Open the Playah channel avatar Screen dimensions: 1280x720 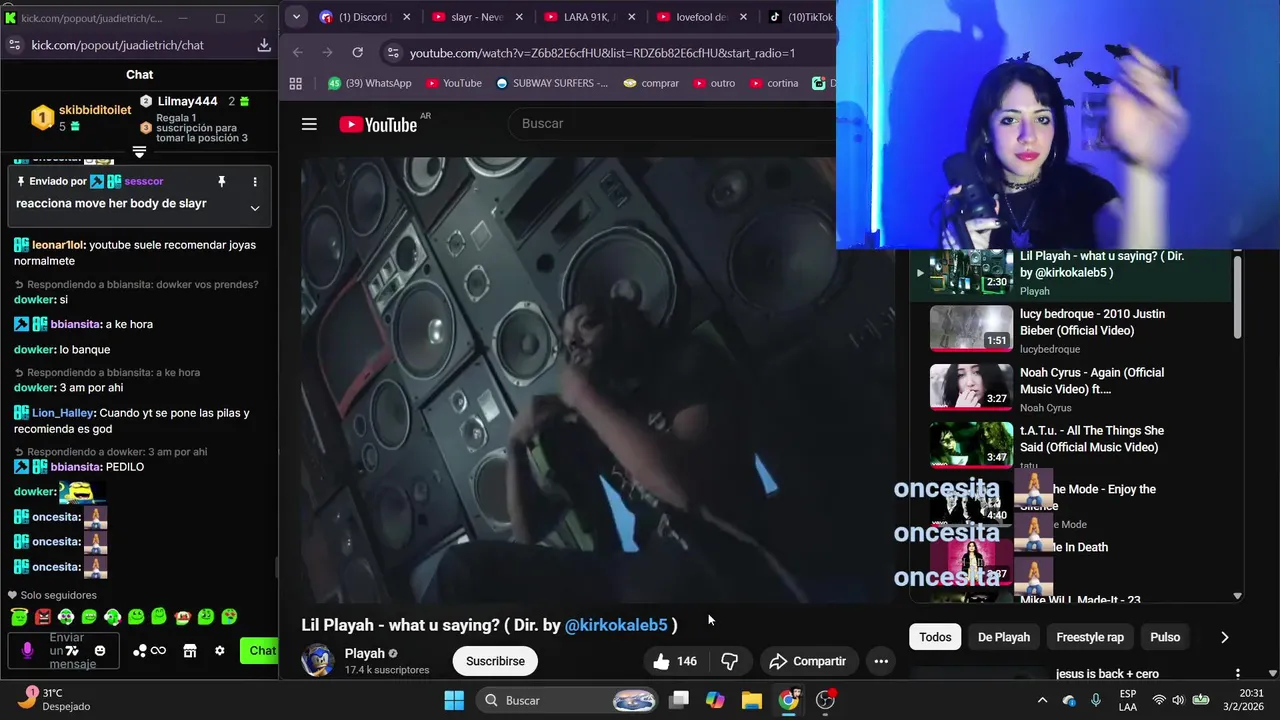point(317,660)
